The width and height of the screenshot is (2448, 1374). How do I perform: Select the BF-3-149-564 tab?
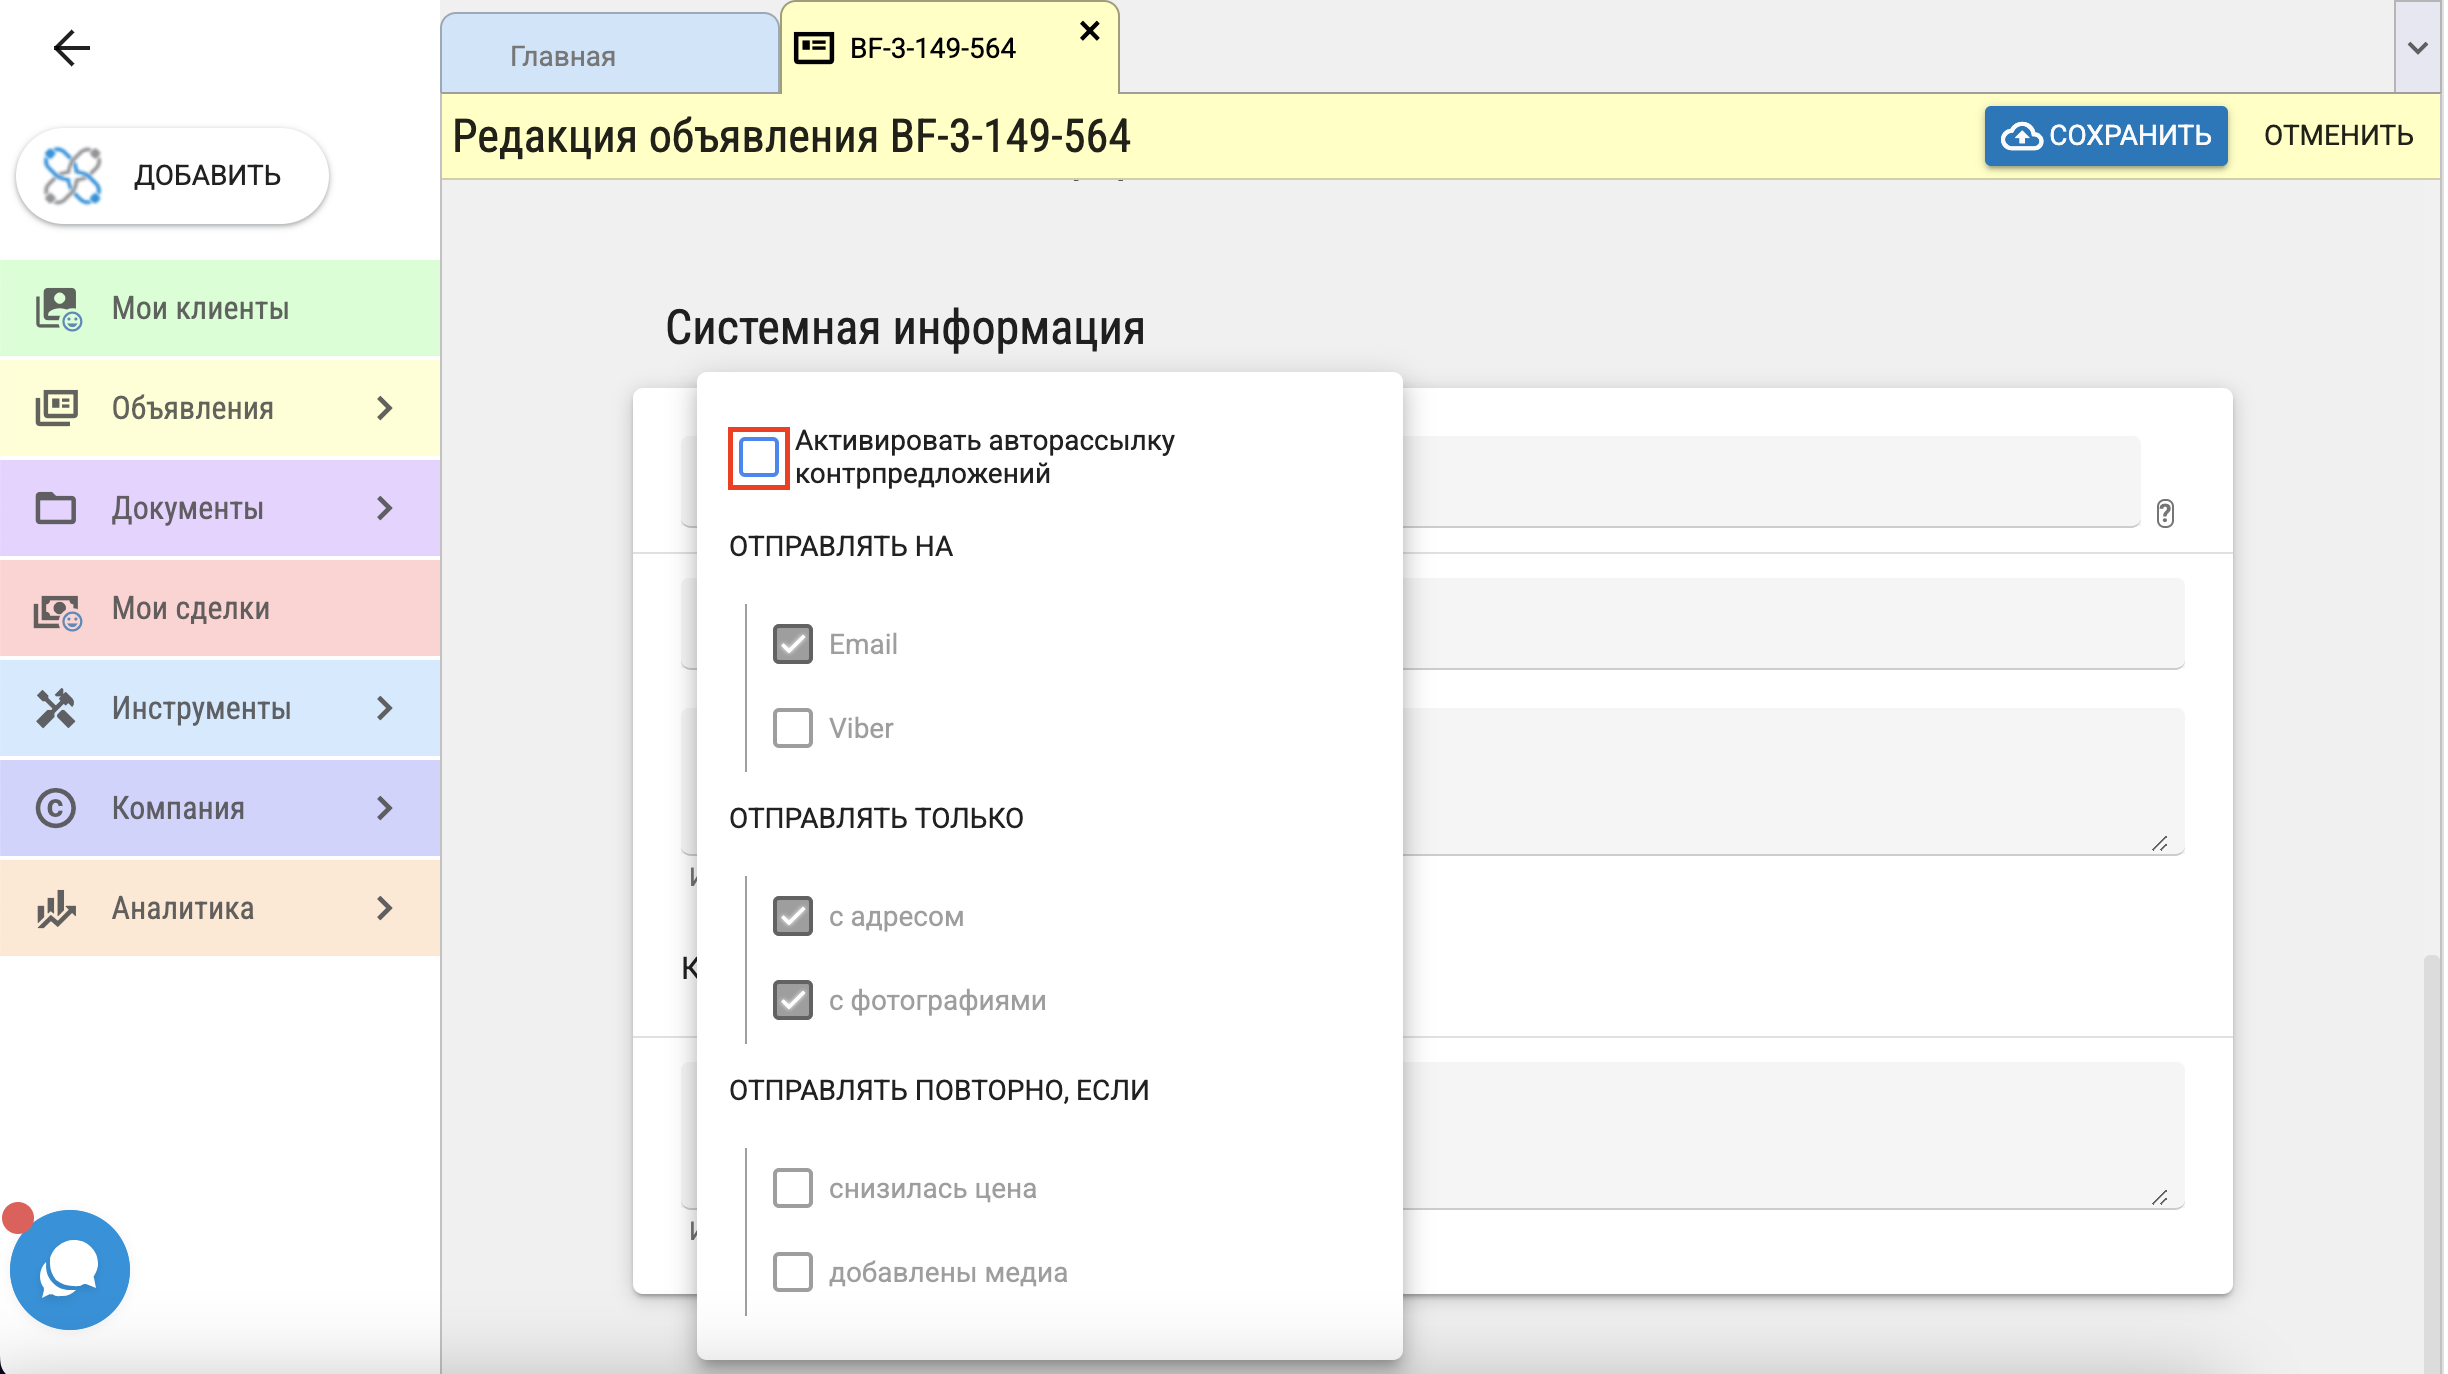(949, 48)
